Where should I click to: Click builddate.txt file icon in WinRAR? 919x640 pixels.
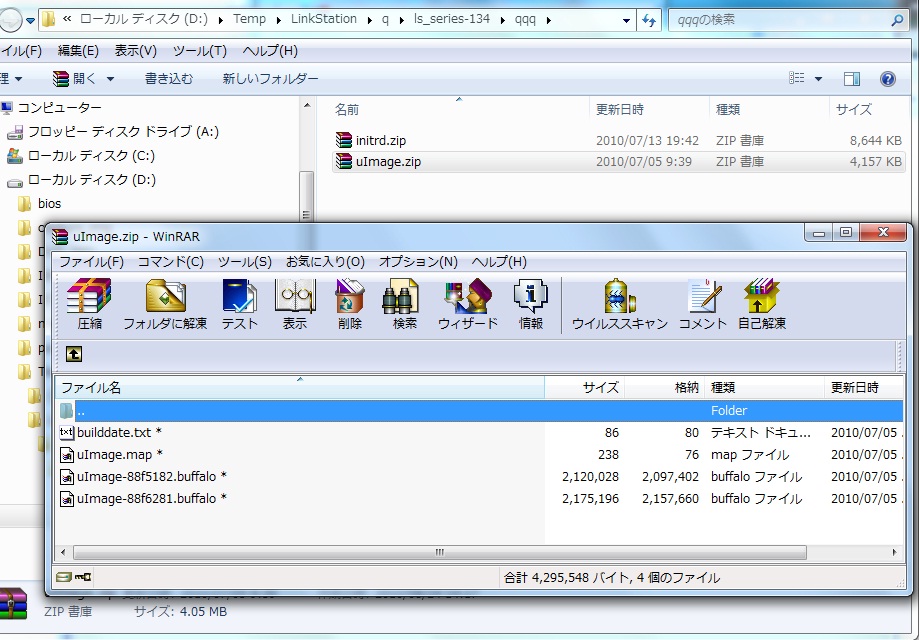pos(67,433)
